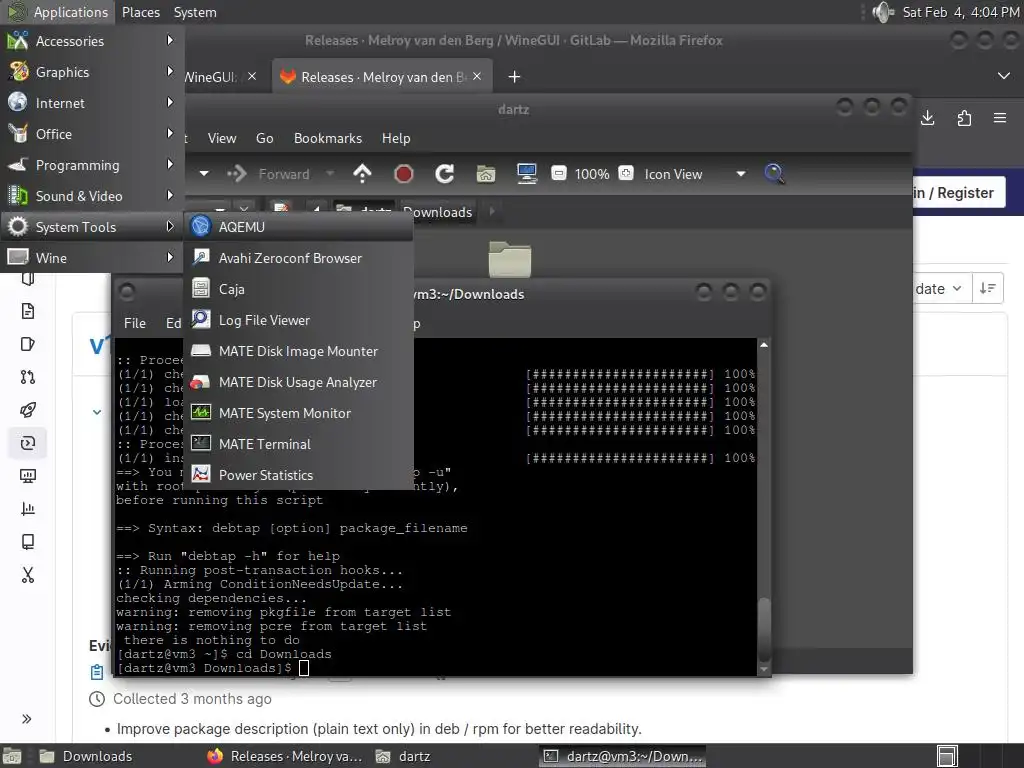Click GitLab sidebar rocket deployments icon
Image resolution: width=1024 pixels, height=768 pixels.
[27, 409]
